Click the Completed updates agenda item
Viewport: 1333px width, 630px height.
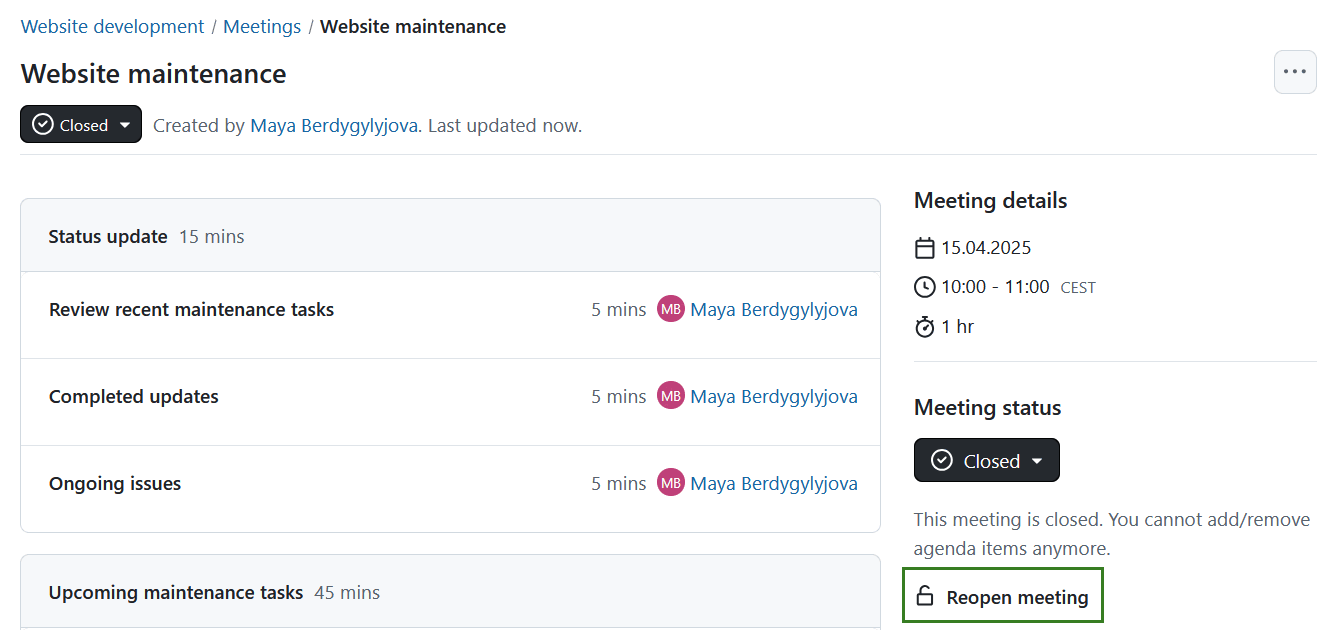pos(133,396)
